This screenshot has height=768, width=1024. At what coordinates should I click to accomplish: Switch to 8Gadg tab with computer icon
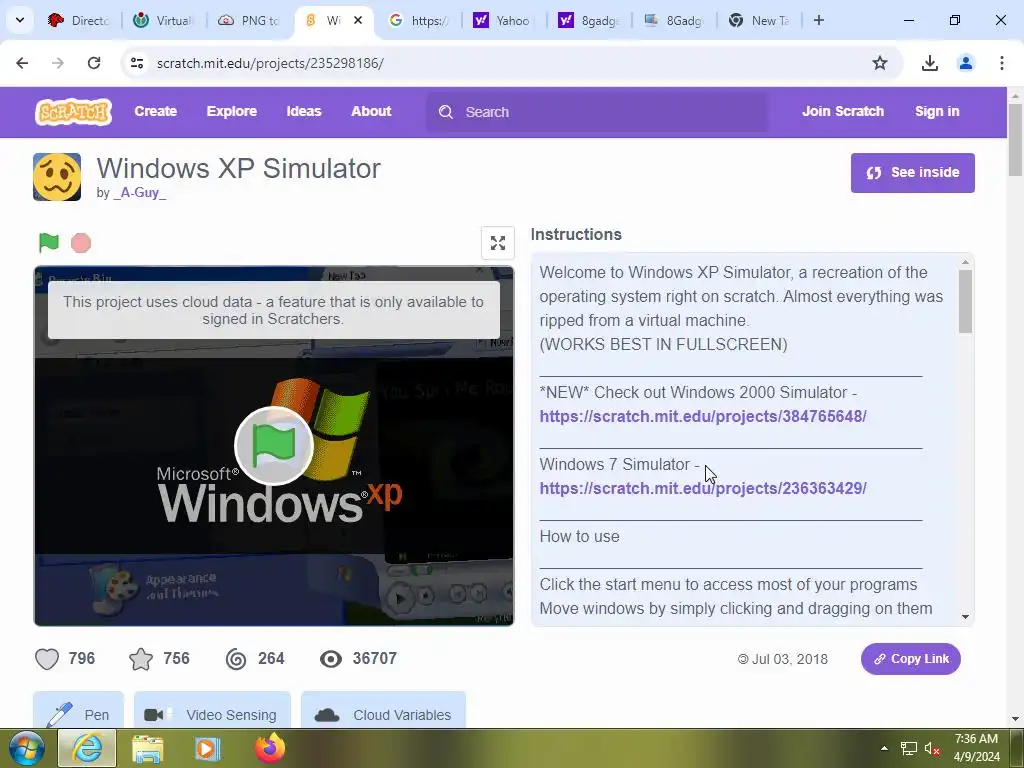674,20
